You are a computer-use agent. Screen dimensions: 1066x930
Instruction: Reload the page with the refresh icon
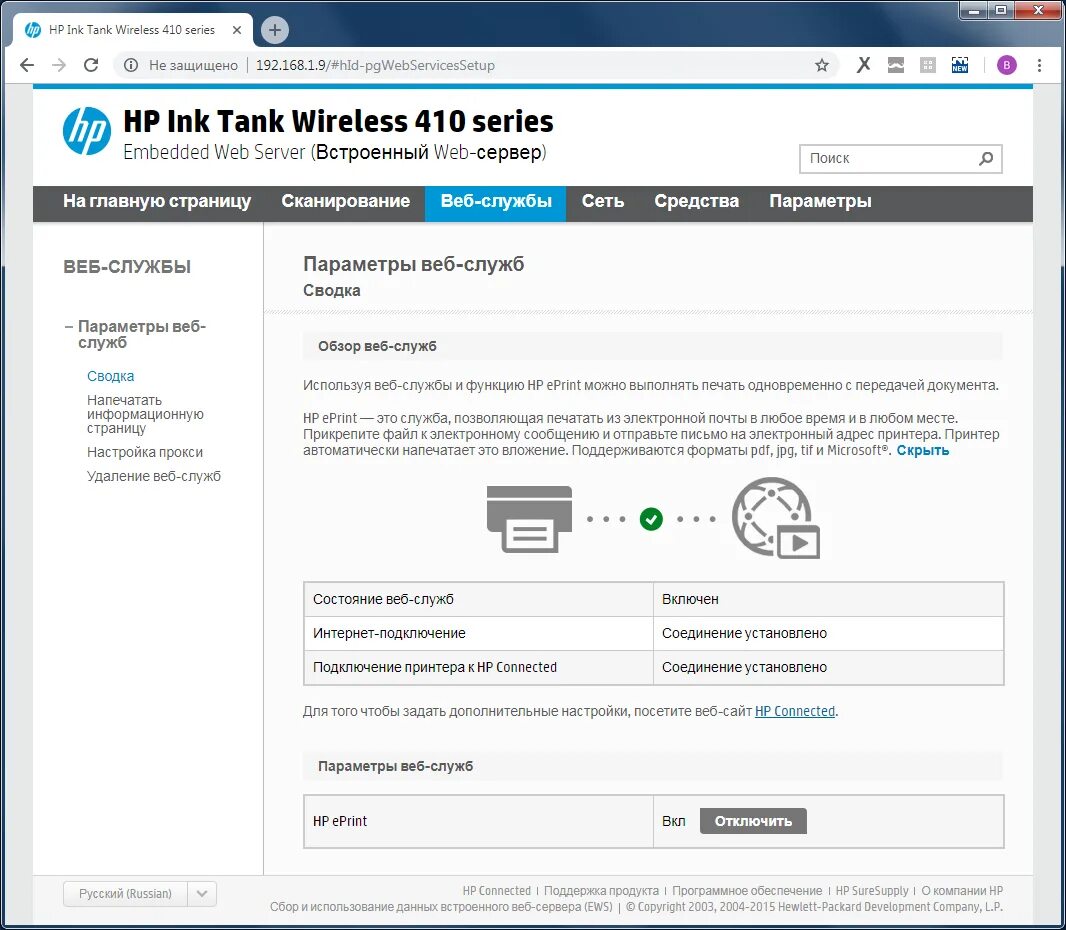click(x=91, y=65)
